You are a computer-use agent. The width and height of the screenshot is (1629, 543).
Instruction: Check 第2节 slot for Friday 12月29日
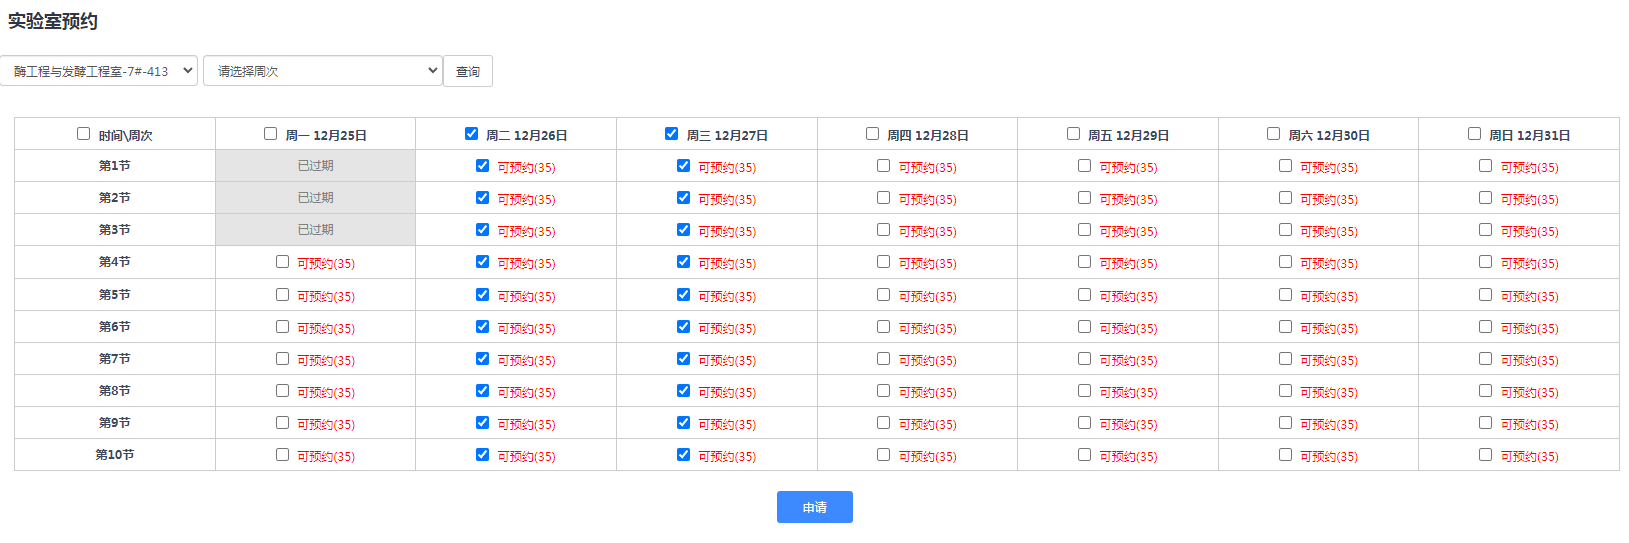pyautogui.click(x=1084, y=198)
